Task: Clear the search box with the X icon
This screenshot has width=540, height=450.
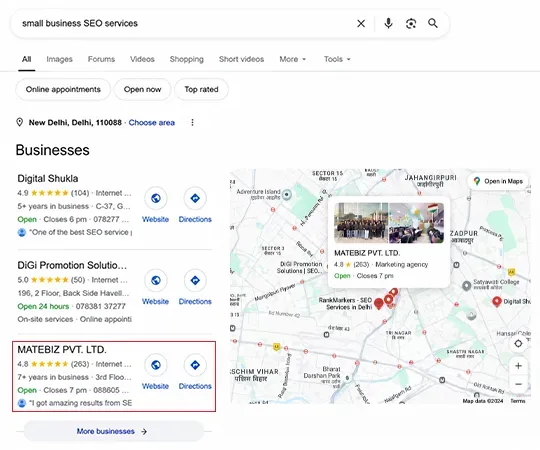Action: (361, 23)
